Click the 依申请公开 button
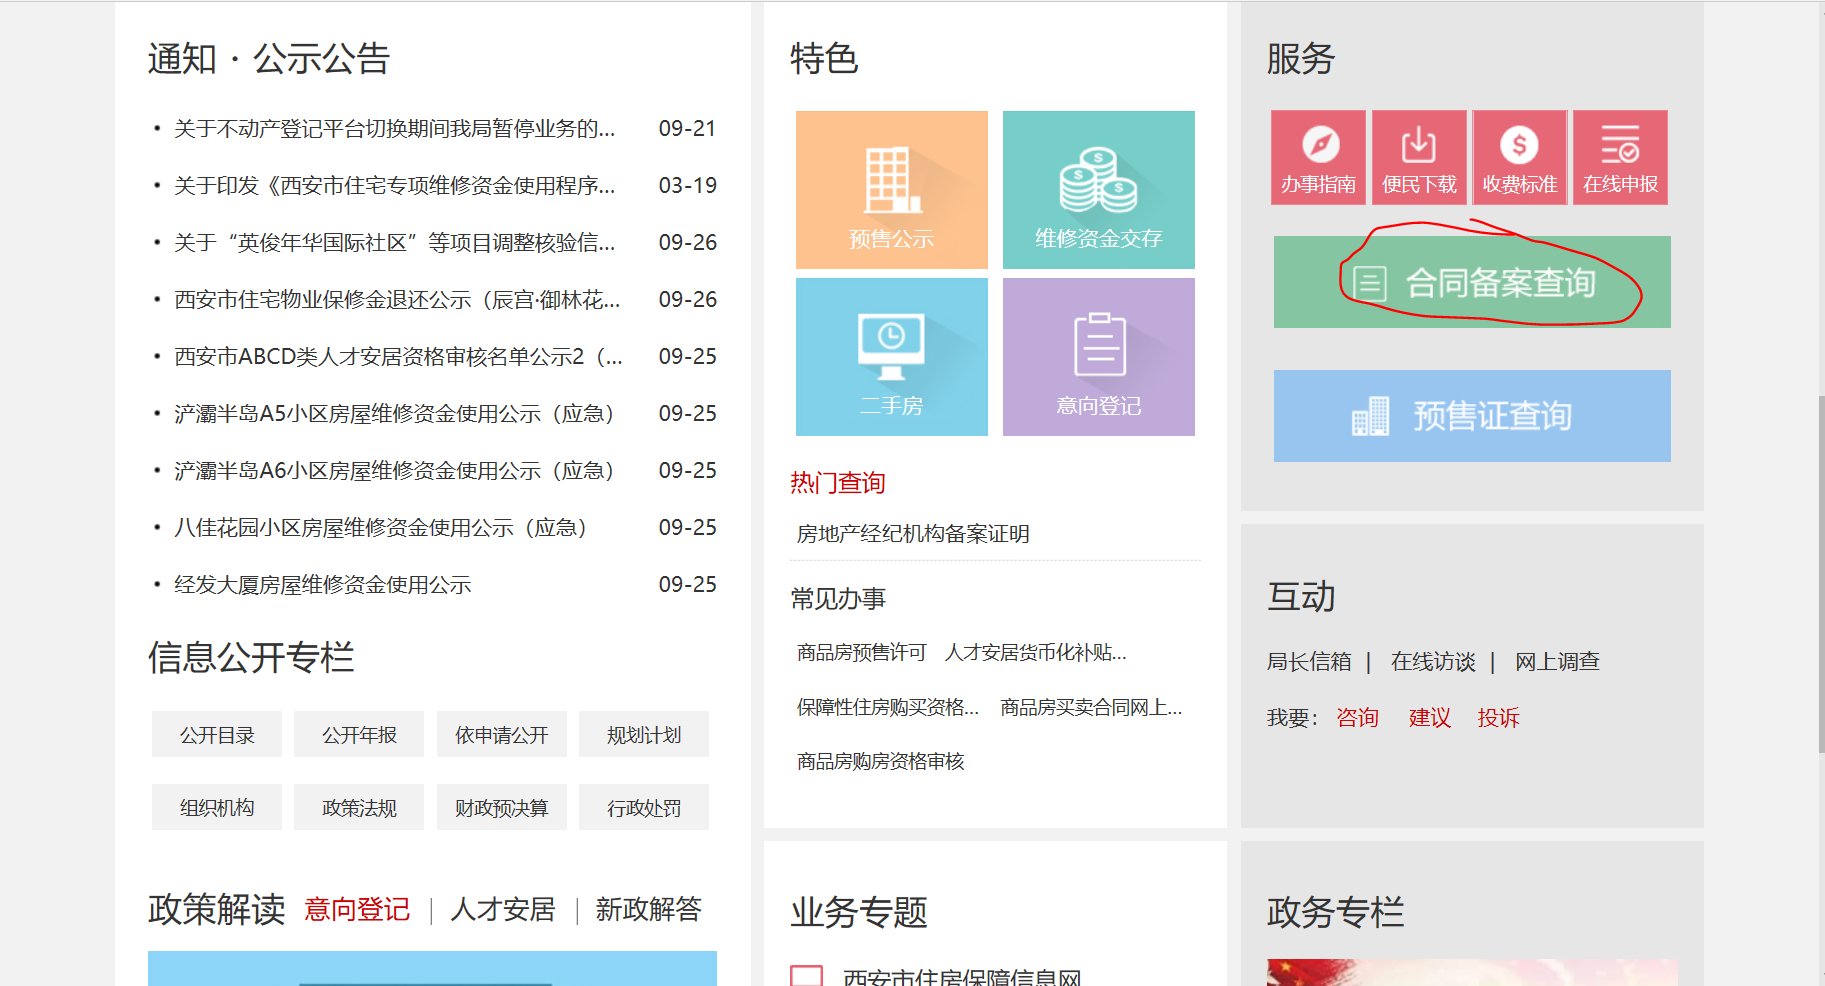 pos(500,734)
